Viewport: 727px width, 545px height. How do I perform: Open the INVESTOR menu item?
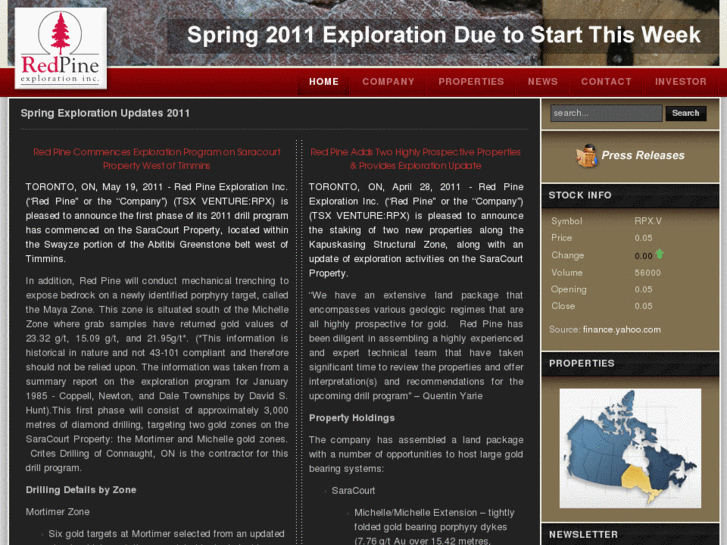pos(681,82)
